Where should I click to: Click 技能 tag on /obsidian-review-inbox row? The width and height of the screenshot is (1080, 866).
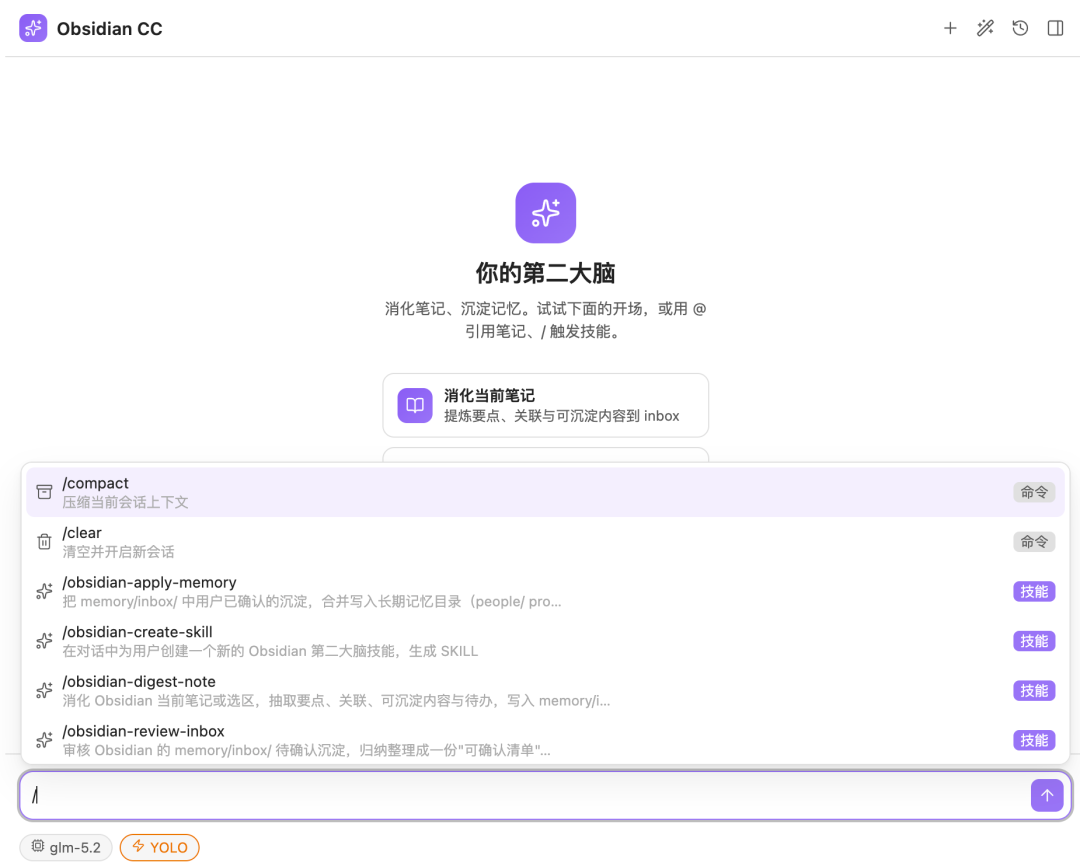1034,740
